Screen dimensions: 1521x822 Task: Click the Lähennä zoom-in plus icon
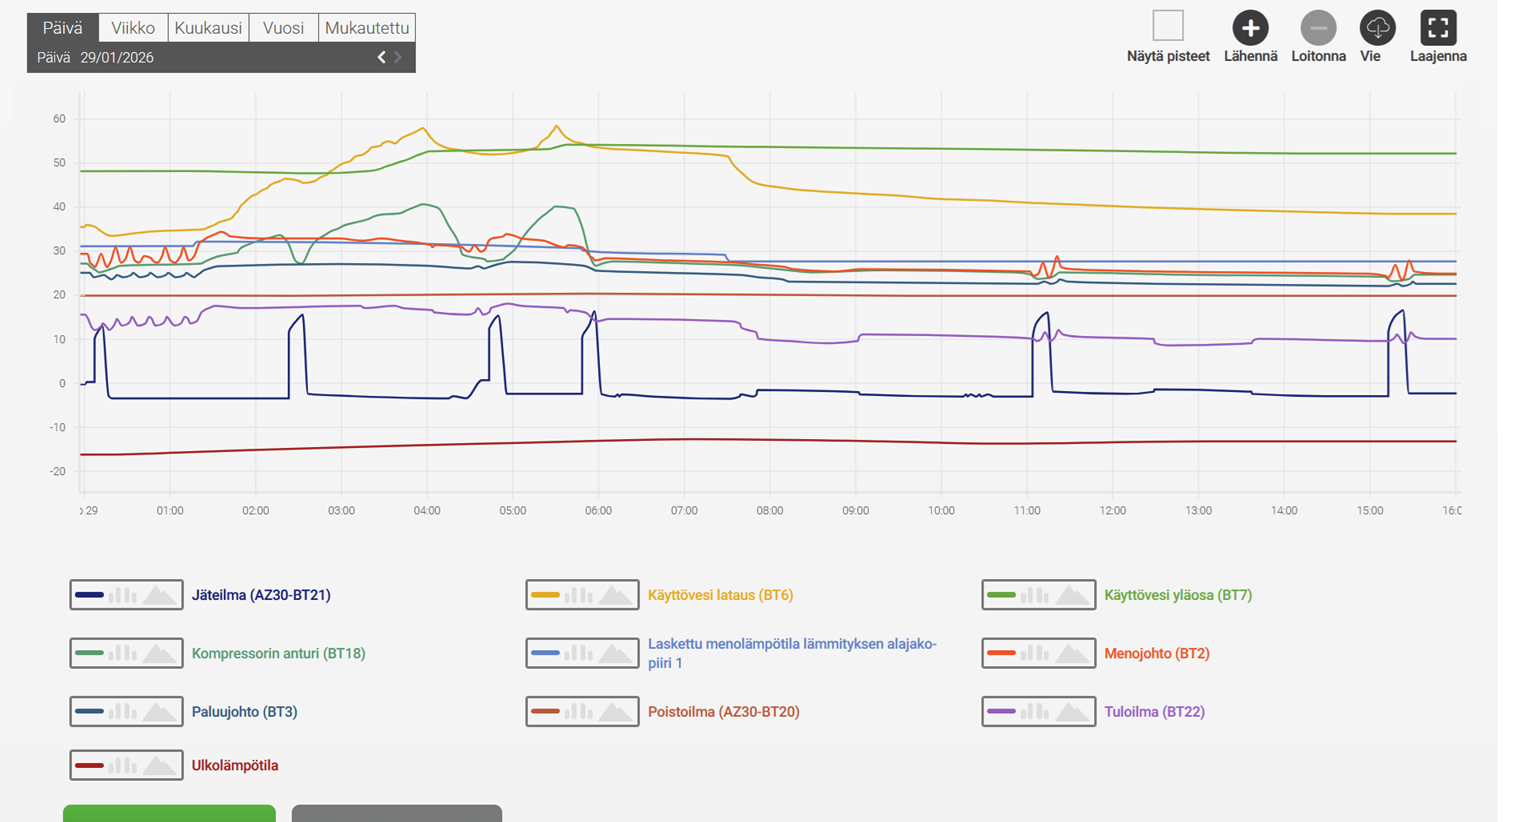click(x=1250, y=28)
